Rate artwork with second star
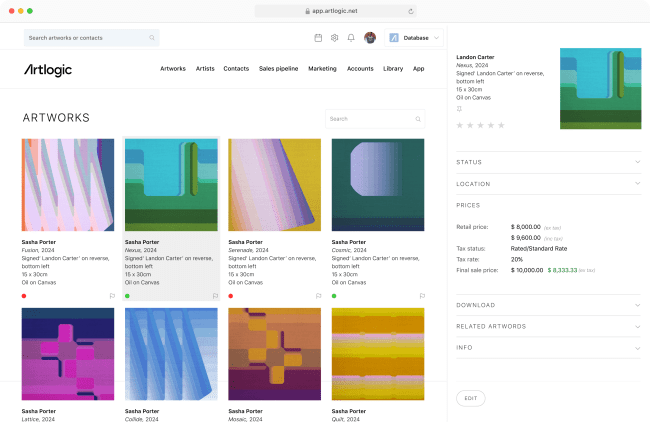Image resolution: width=650 pixels, height=422 pixels. click(x=470, y=125)
